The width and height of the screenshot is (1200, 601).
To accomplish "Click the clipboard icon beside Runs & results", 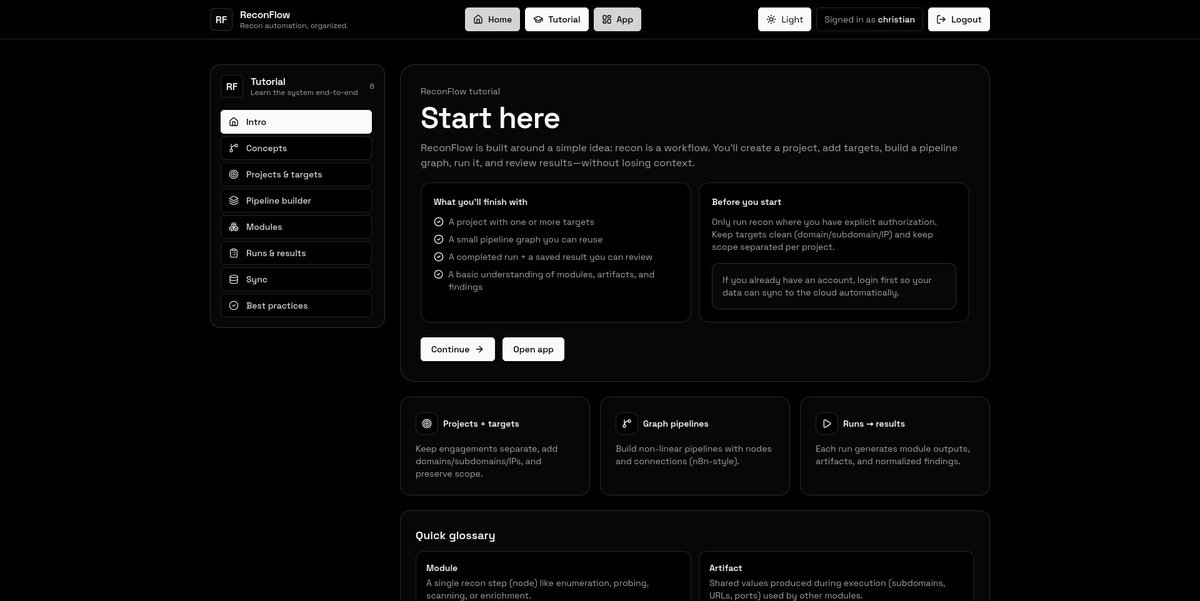I will 234,253.
